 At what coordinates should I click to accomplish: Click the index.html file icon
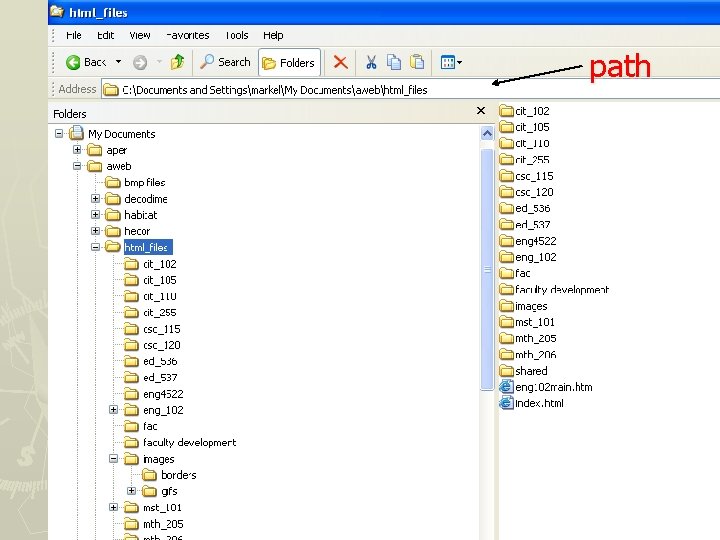[506, 403]
